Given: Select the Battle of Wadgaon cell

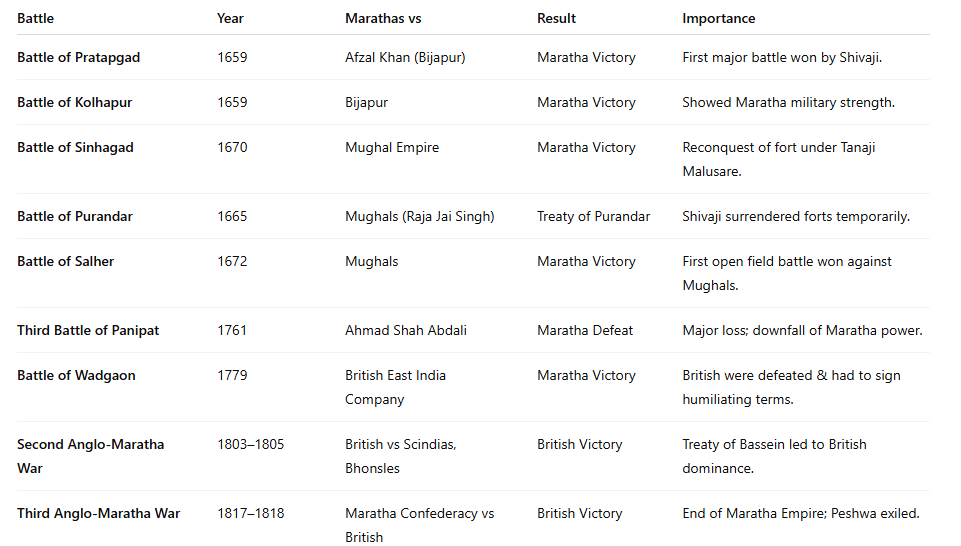Looking at the screenshot, I should click(x=77, y=375).
